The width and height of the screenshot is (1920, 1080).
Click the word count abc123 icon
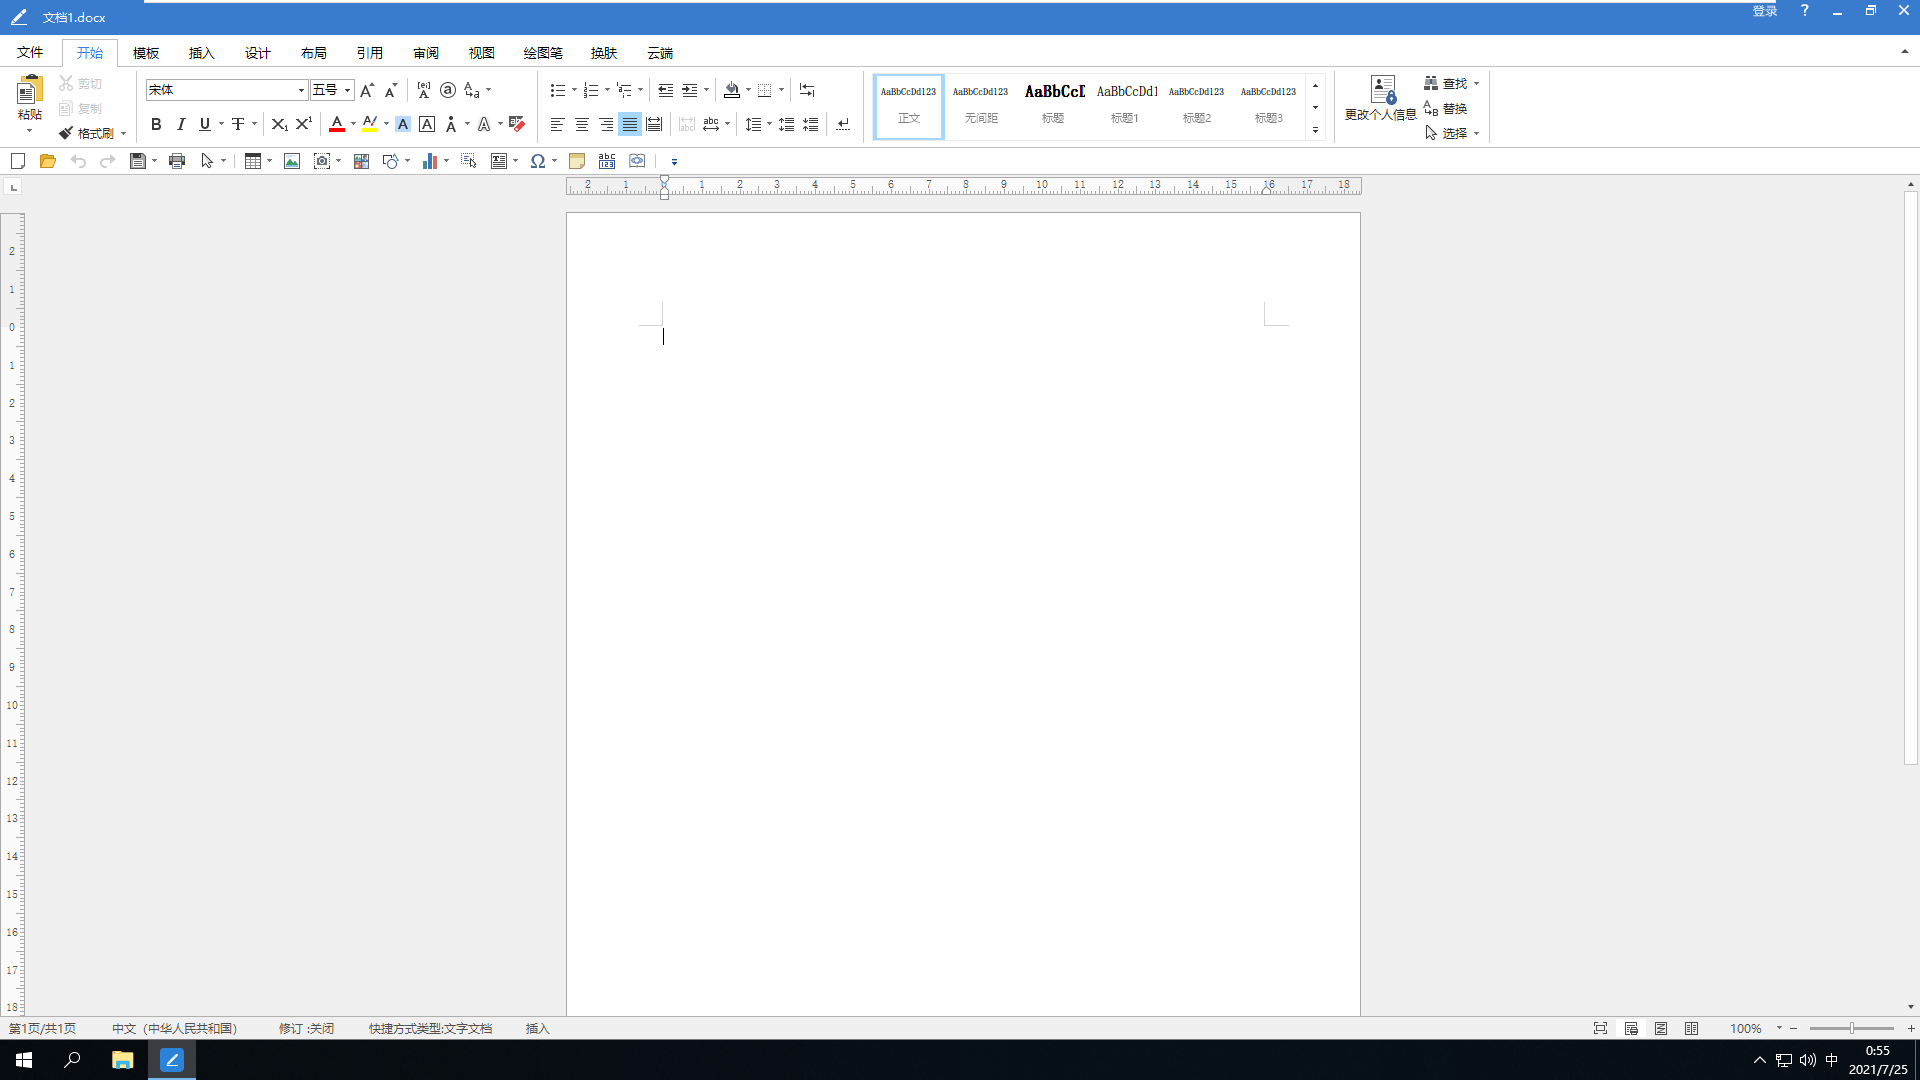pyautogui.click(x=607, y=161)
